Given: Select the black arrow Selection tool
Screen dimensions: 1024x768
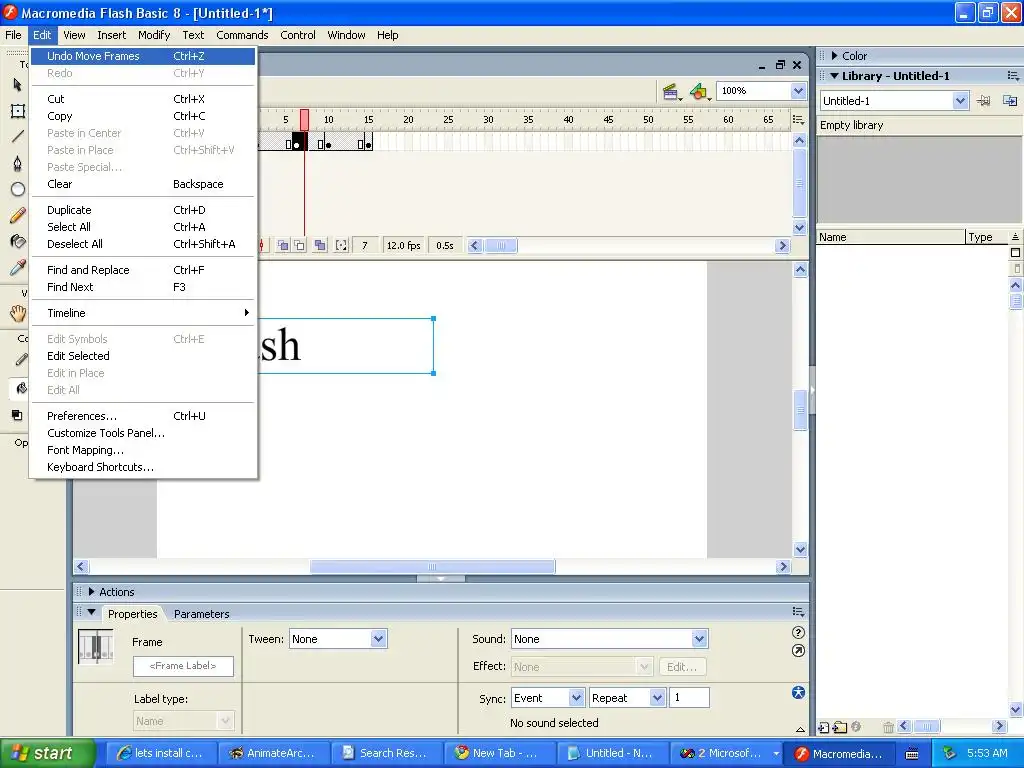Looking at the screenshot, I should coord(17,85).
